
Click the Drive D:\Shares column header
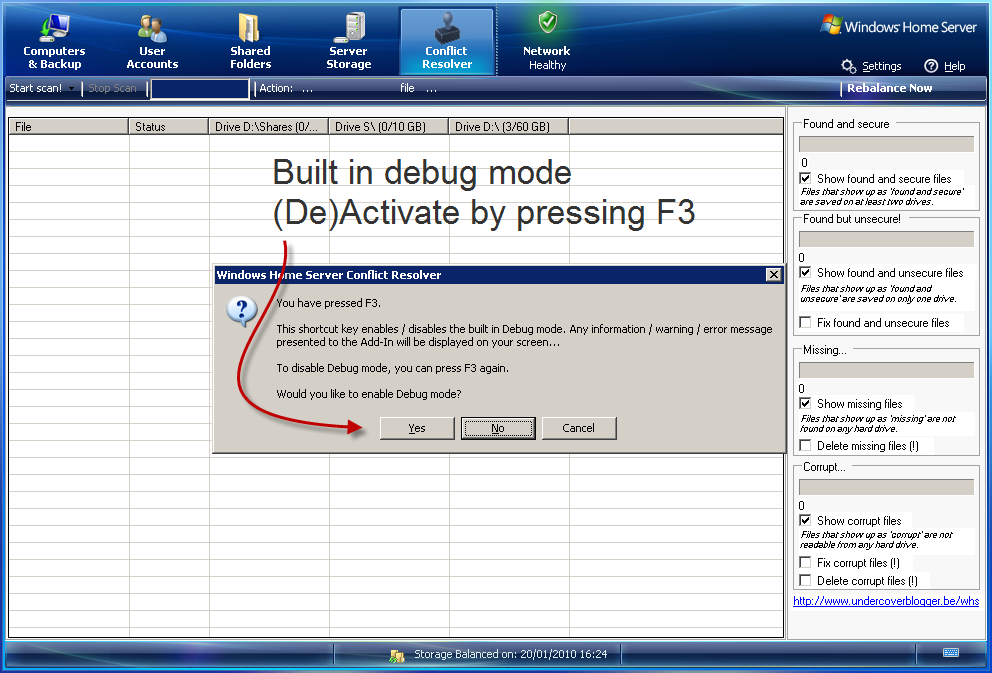[x=268, y=127]
